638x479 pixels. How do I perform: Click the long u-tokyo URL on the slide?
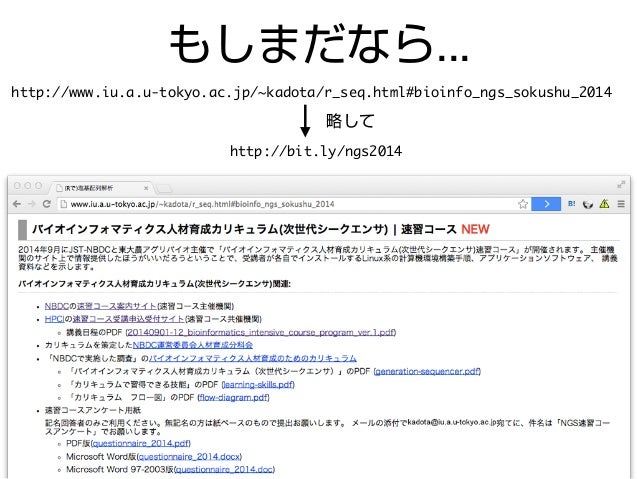[311, 92]
